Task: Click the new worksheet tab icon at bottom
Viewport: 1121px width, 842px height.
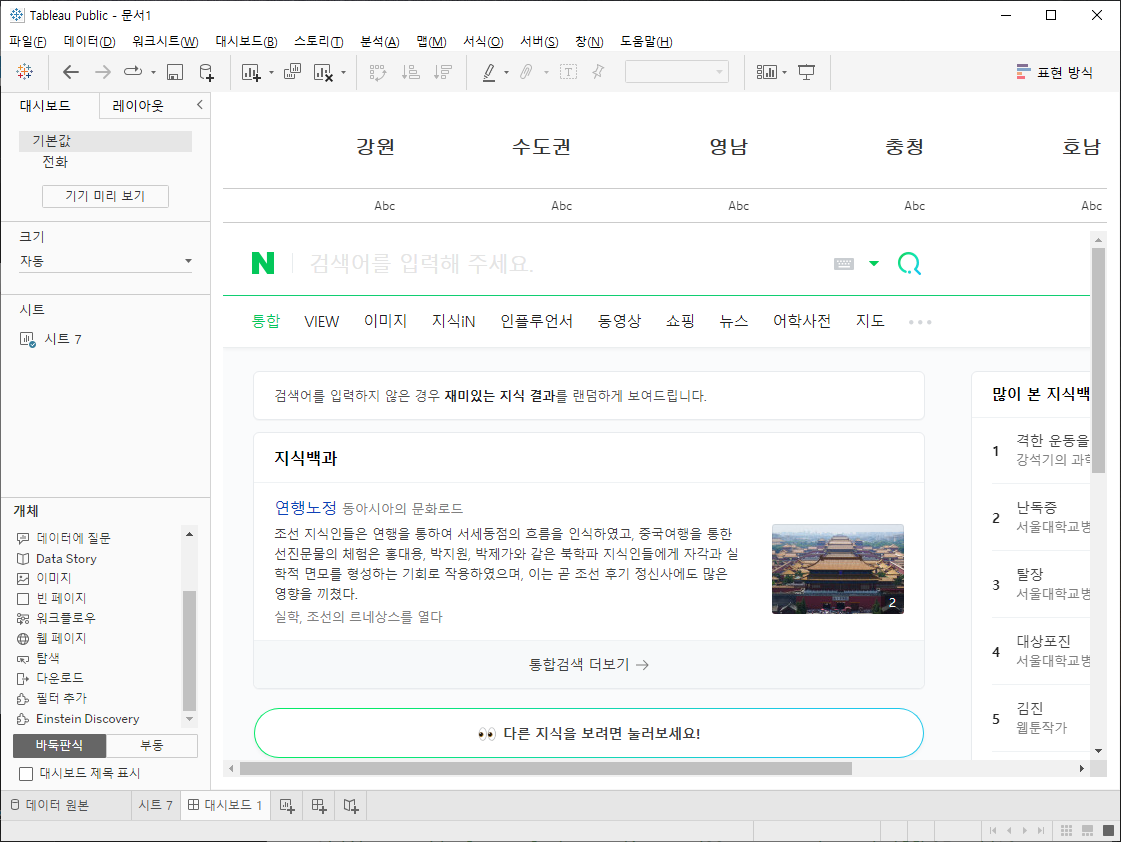Action: coord(287,806)
